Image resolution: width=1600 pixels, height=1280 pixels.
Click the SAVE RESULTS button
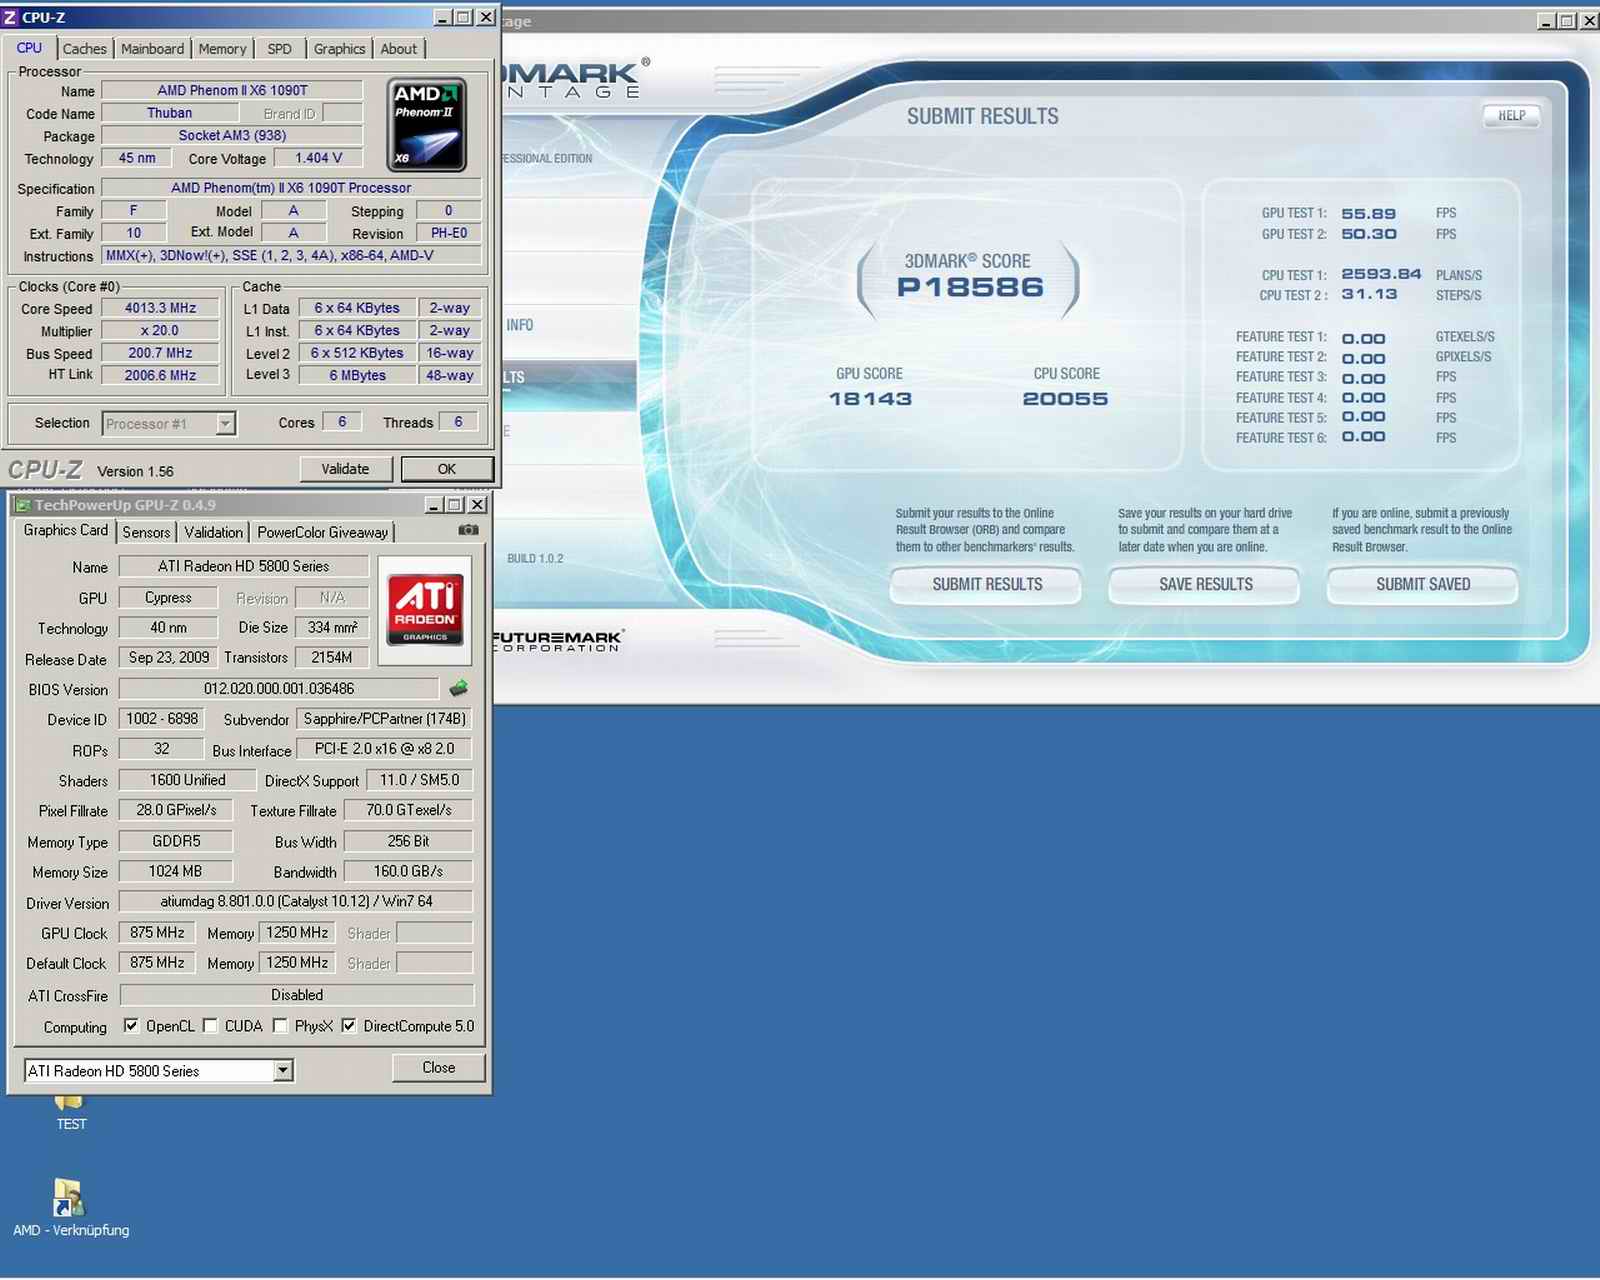coord(1205,584)
